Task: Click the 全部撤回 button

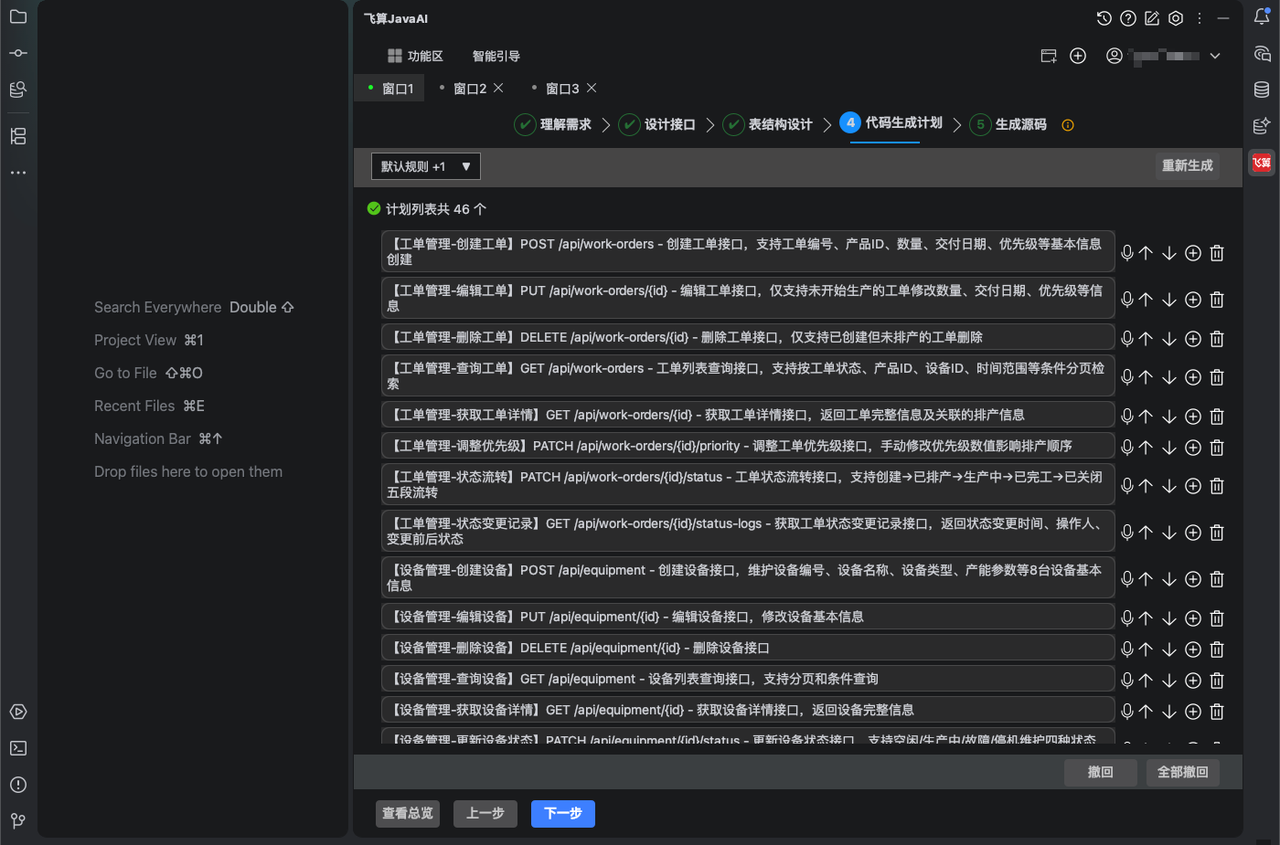Action: [1183, 772]
